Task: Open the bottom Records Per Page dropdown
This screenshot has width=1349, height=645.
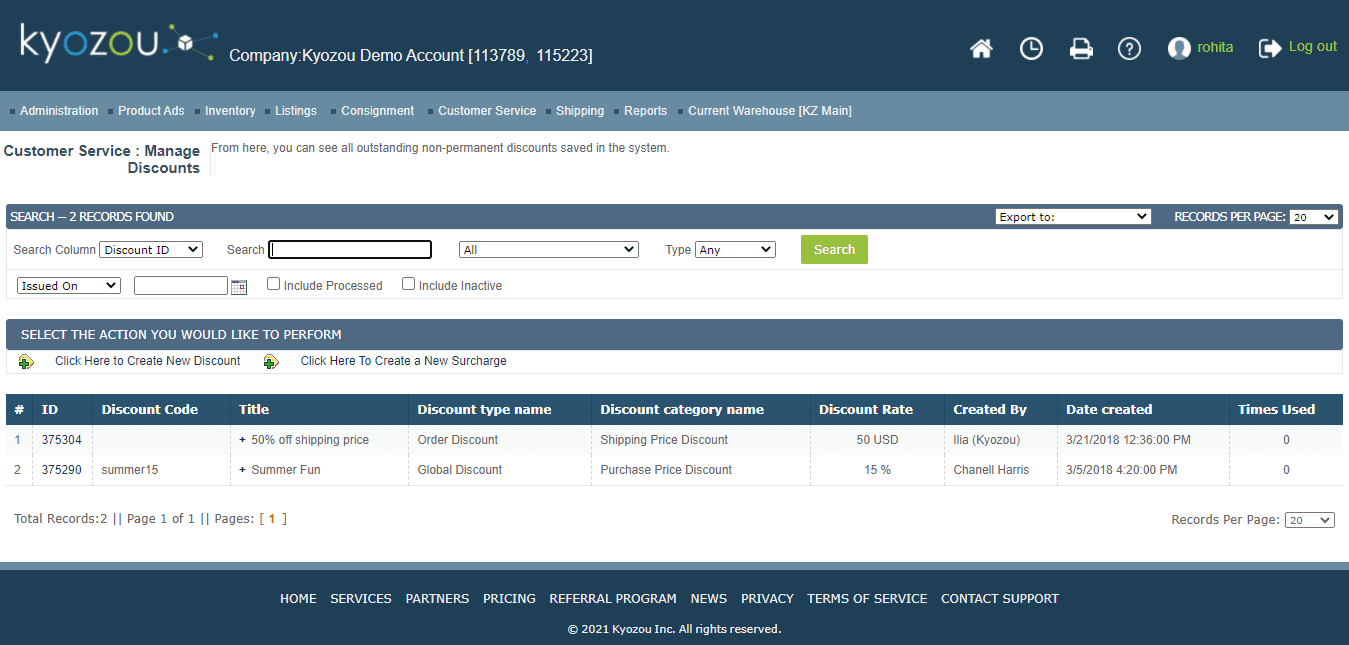Action: pyautogui.click(x=1309, y=520)
